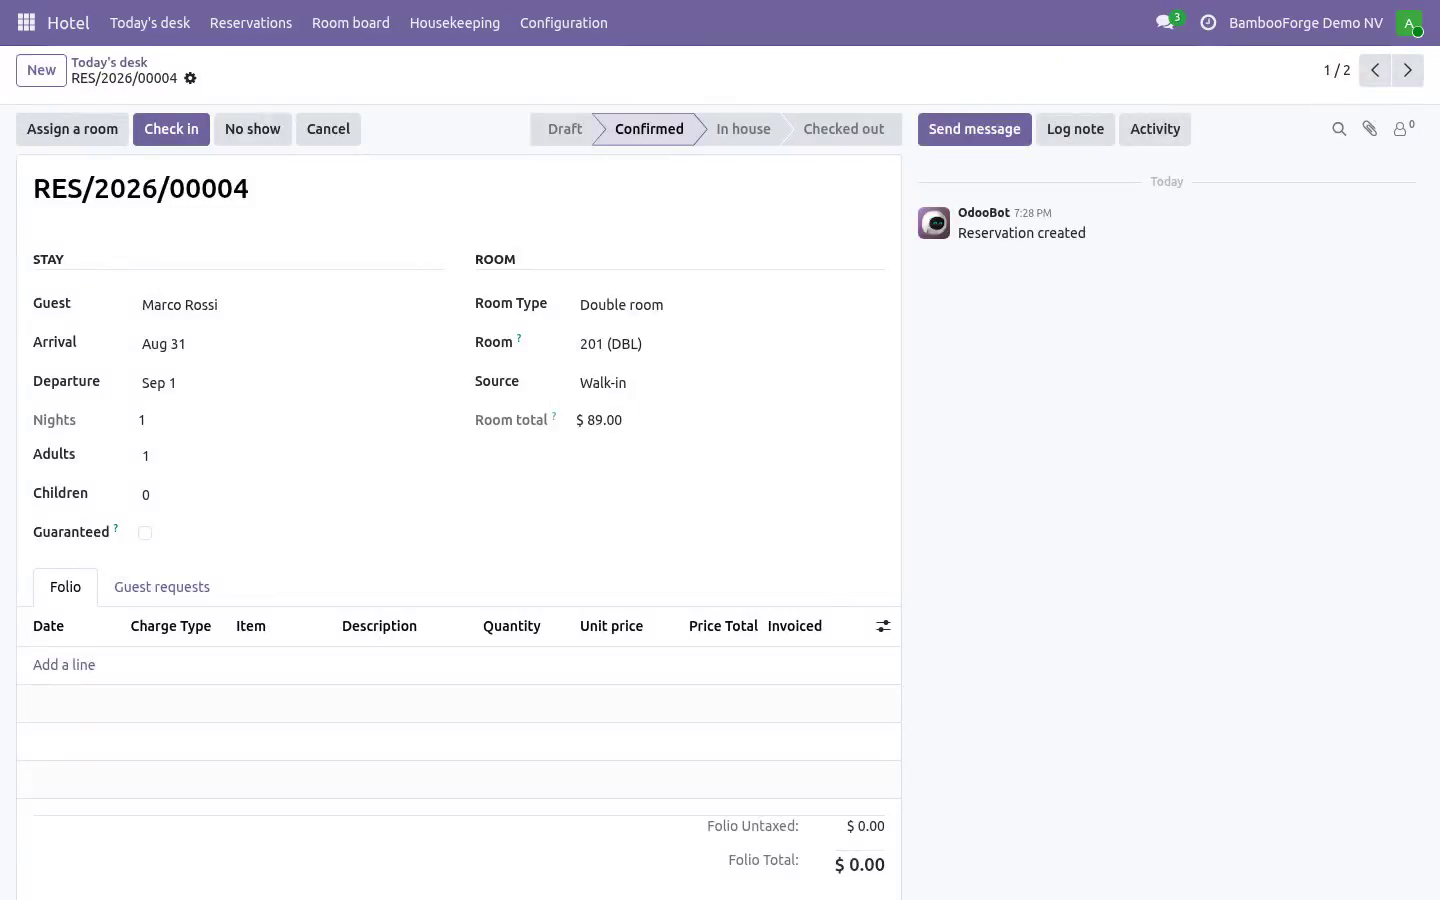The width and height of the screenshot is (1440, 900).
Task: Click Send message button
Action: [x=975, y=129]
